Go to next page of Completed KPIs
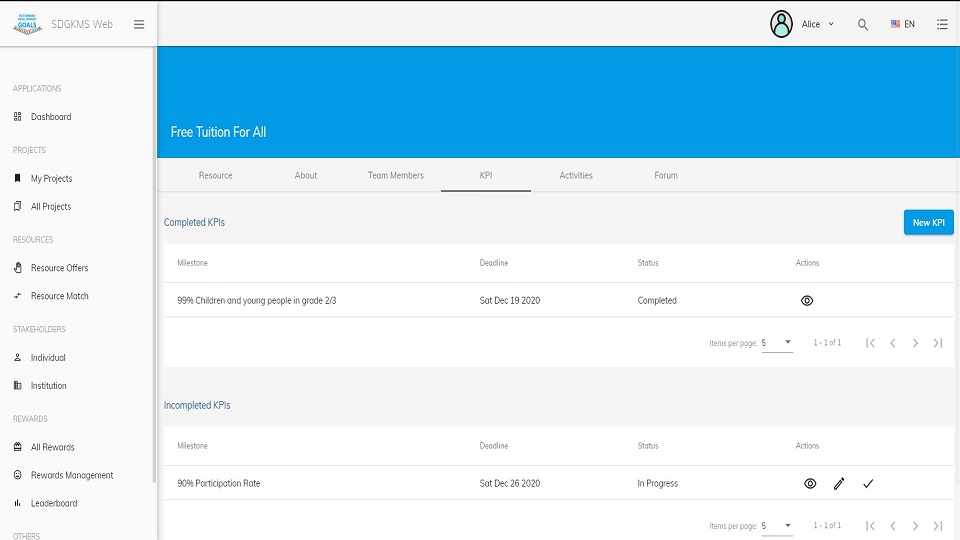960x540 pixels. click(x=915, y=343)
